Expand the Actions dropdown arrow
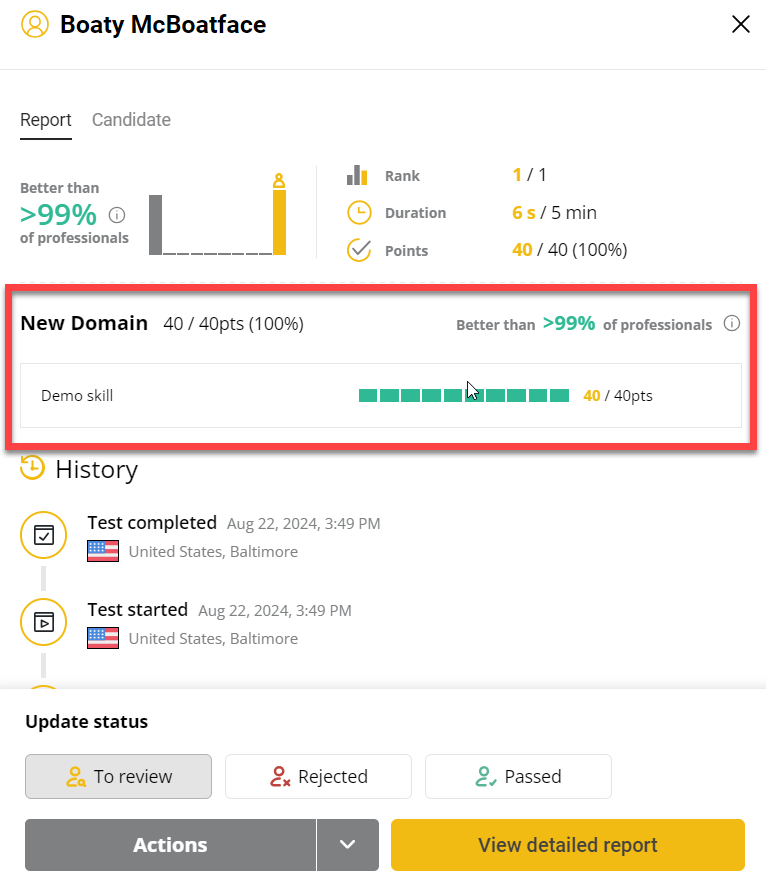 (x=348, y=845)
